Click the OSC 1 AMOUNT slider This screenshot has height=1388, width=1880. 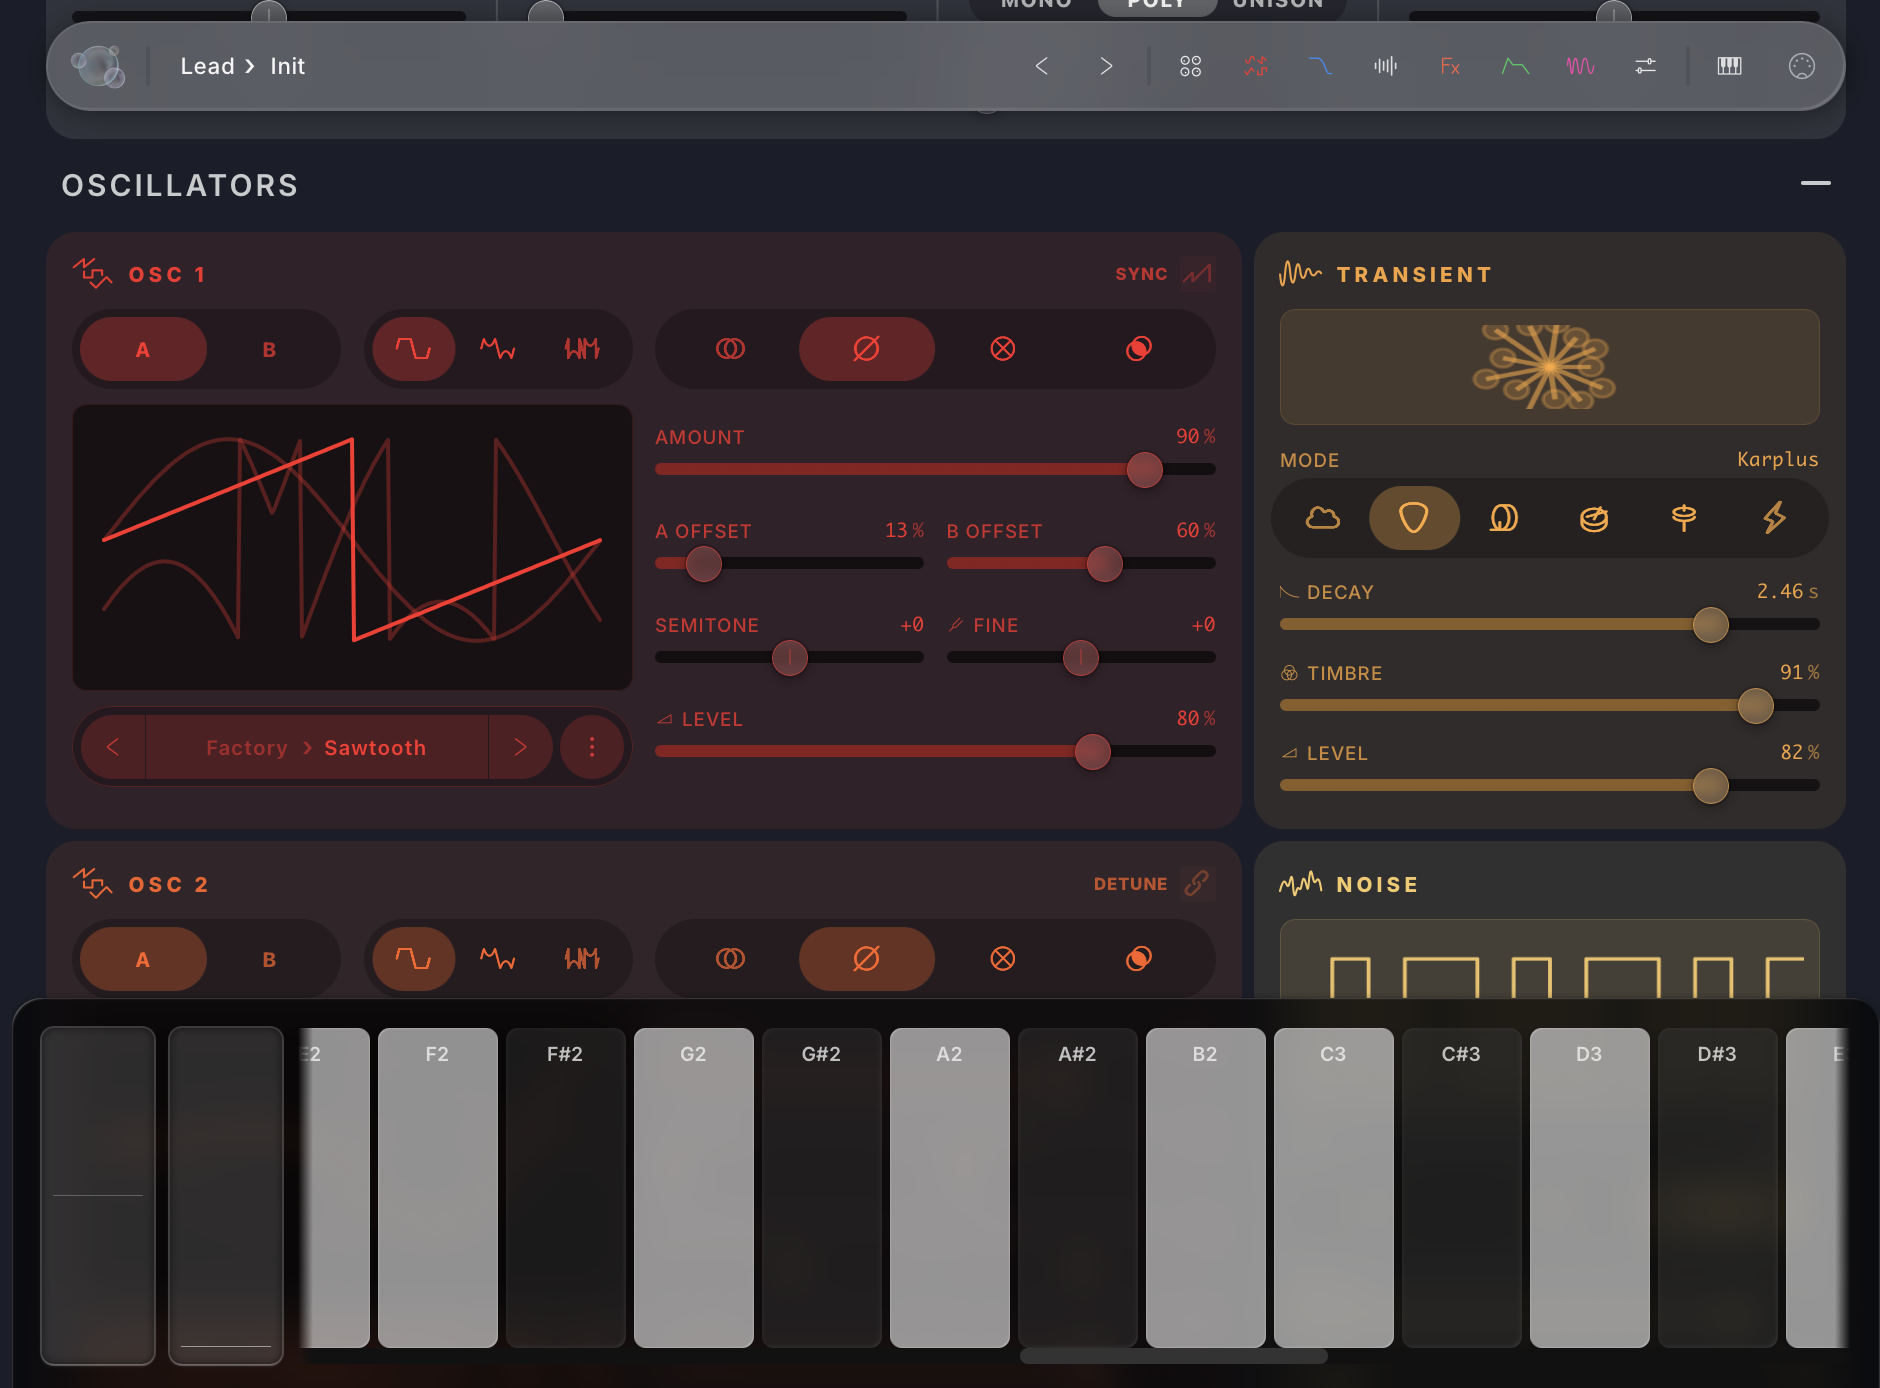(935, 469)
